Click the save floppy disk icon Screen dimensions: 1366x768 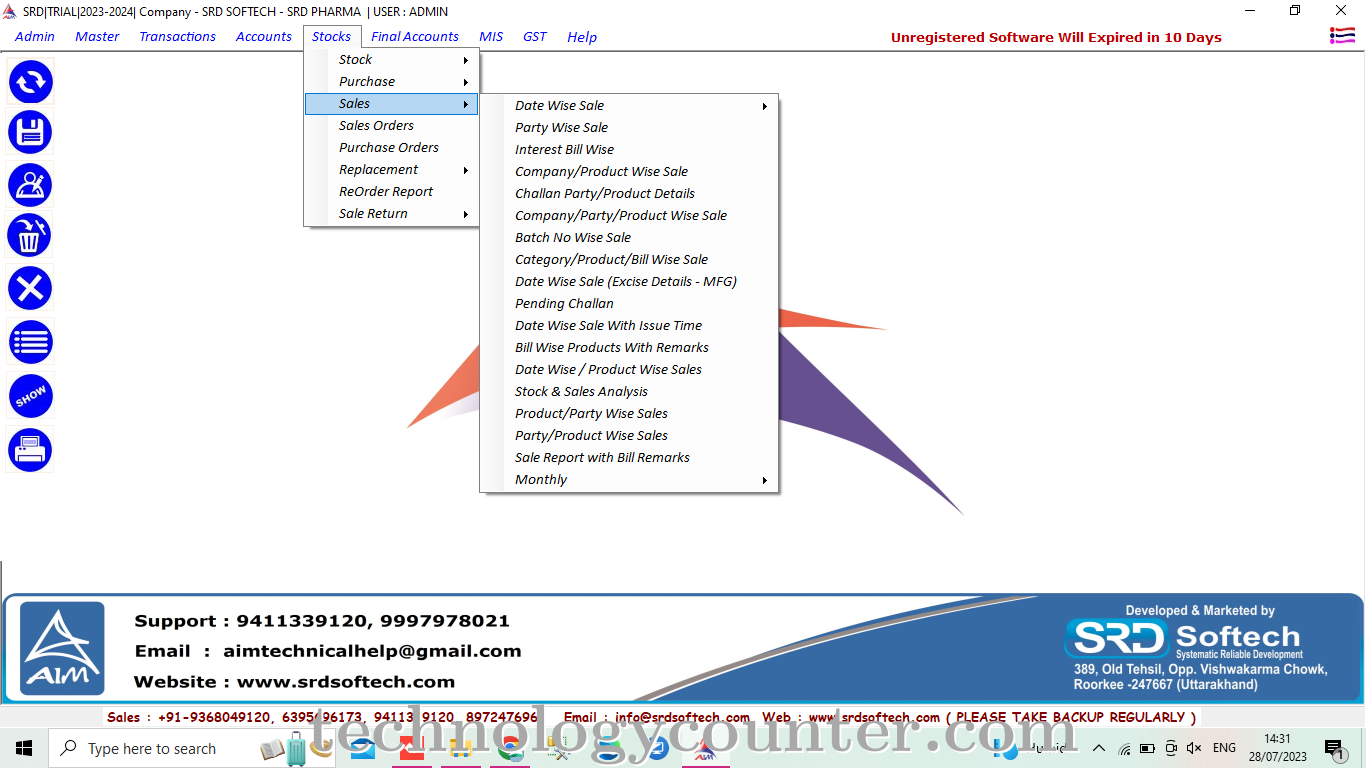[30, 133]
